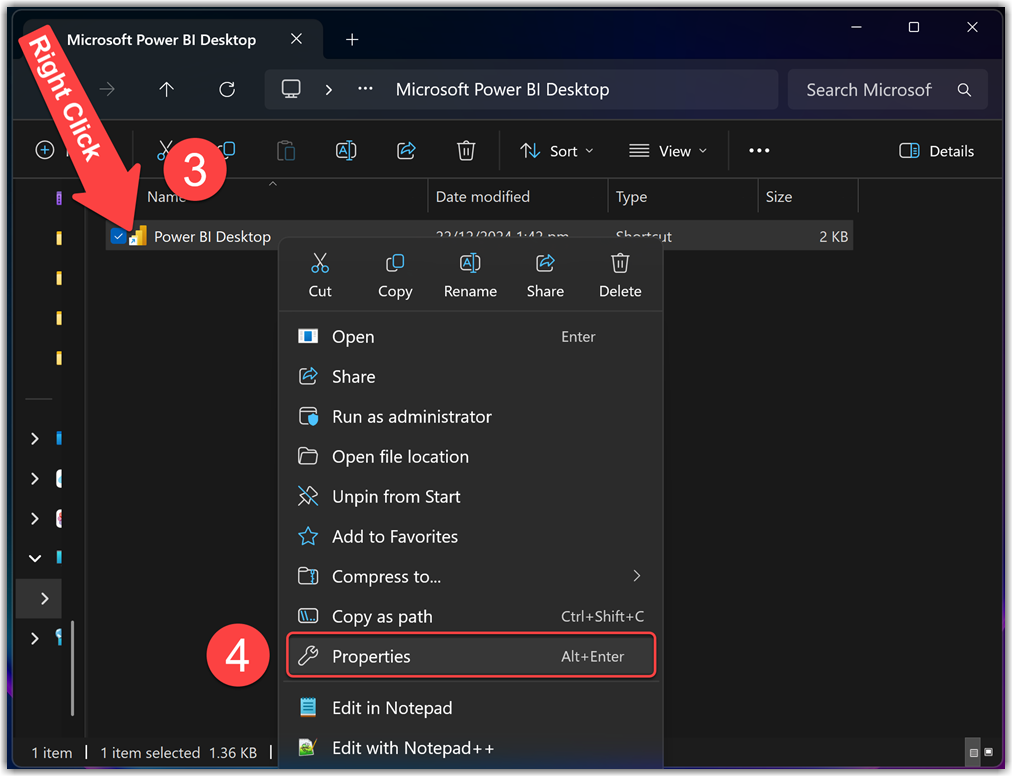Sort by Size column header
The height and width of the screenshot is (777, 1013).
pyautogui.click(x=778, y=197)
